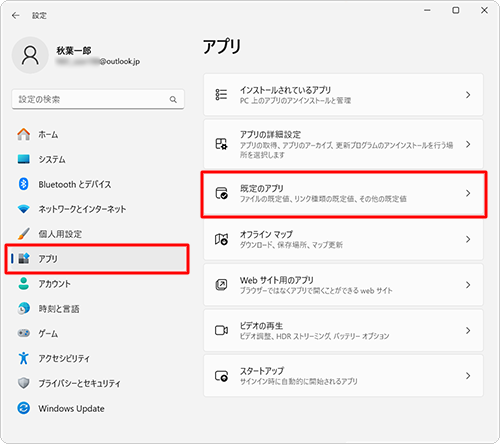The image size is (500, 444).
Task: Expand Web サイト用のアプリ chevron
Action: [468, 285]
